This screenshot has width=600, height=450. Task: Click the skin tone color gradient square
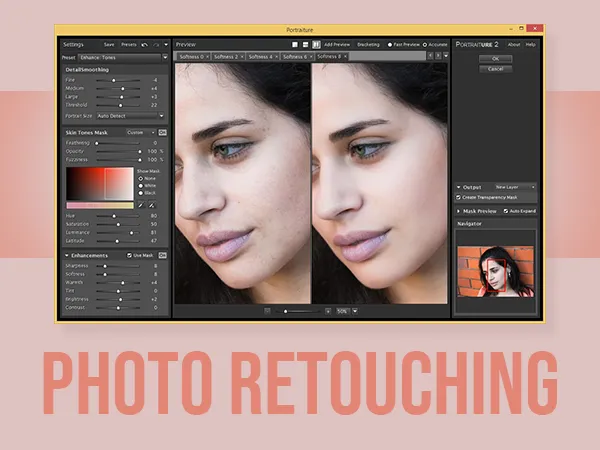tap(100, 184)
